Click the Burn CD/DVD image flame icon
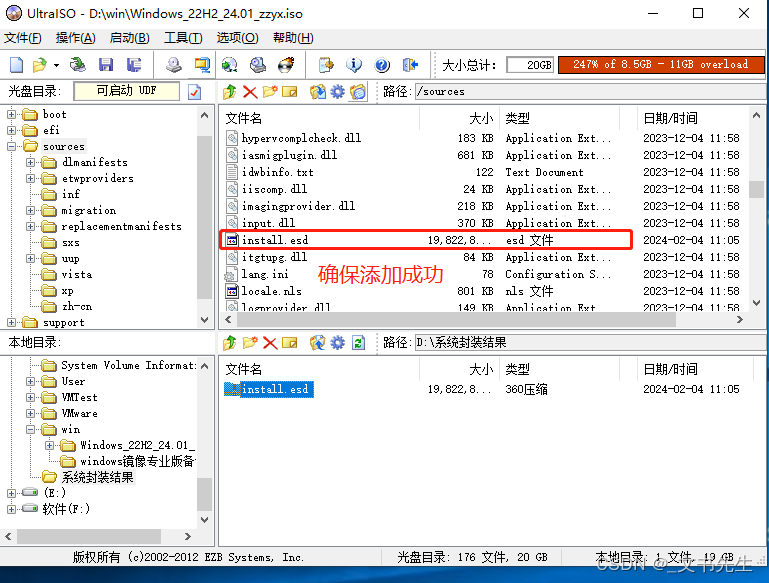This screenshot has width=769, height=583. point(286,65)
